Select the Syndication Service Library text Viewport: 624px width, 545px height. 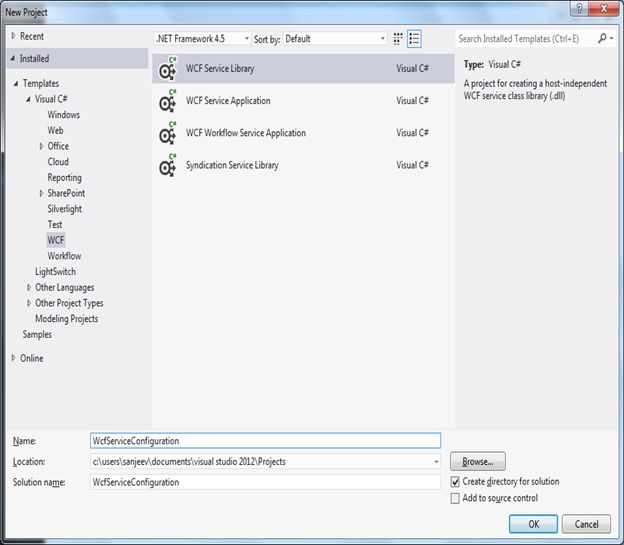232,165
